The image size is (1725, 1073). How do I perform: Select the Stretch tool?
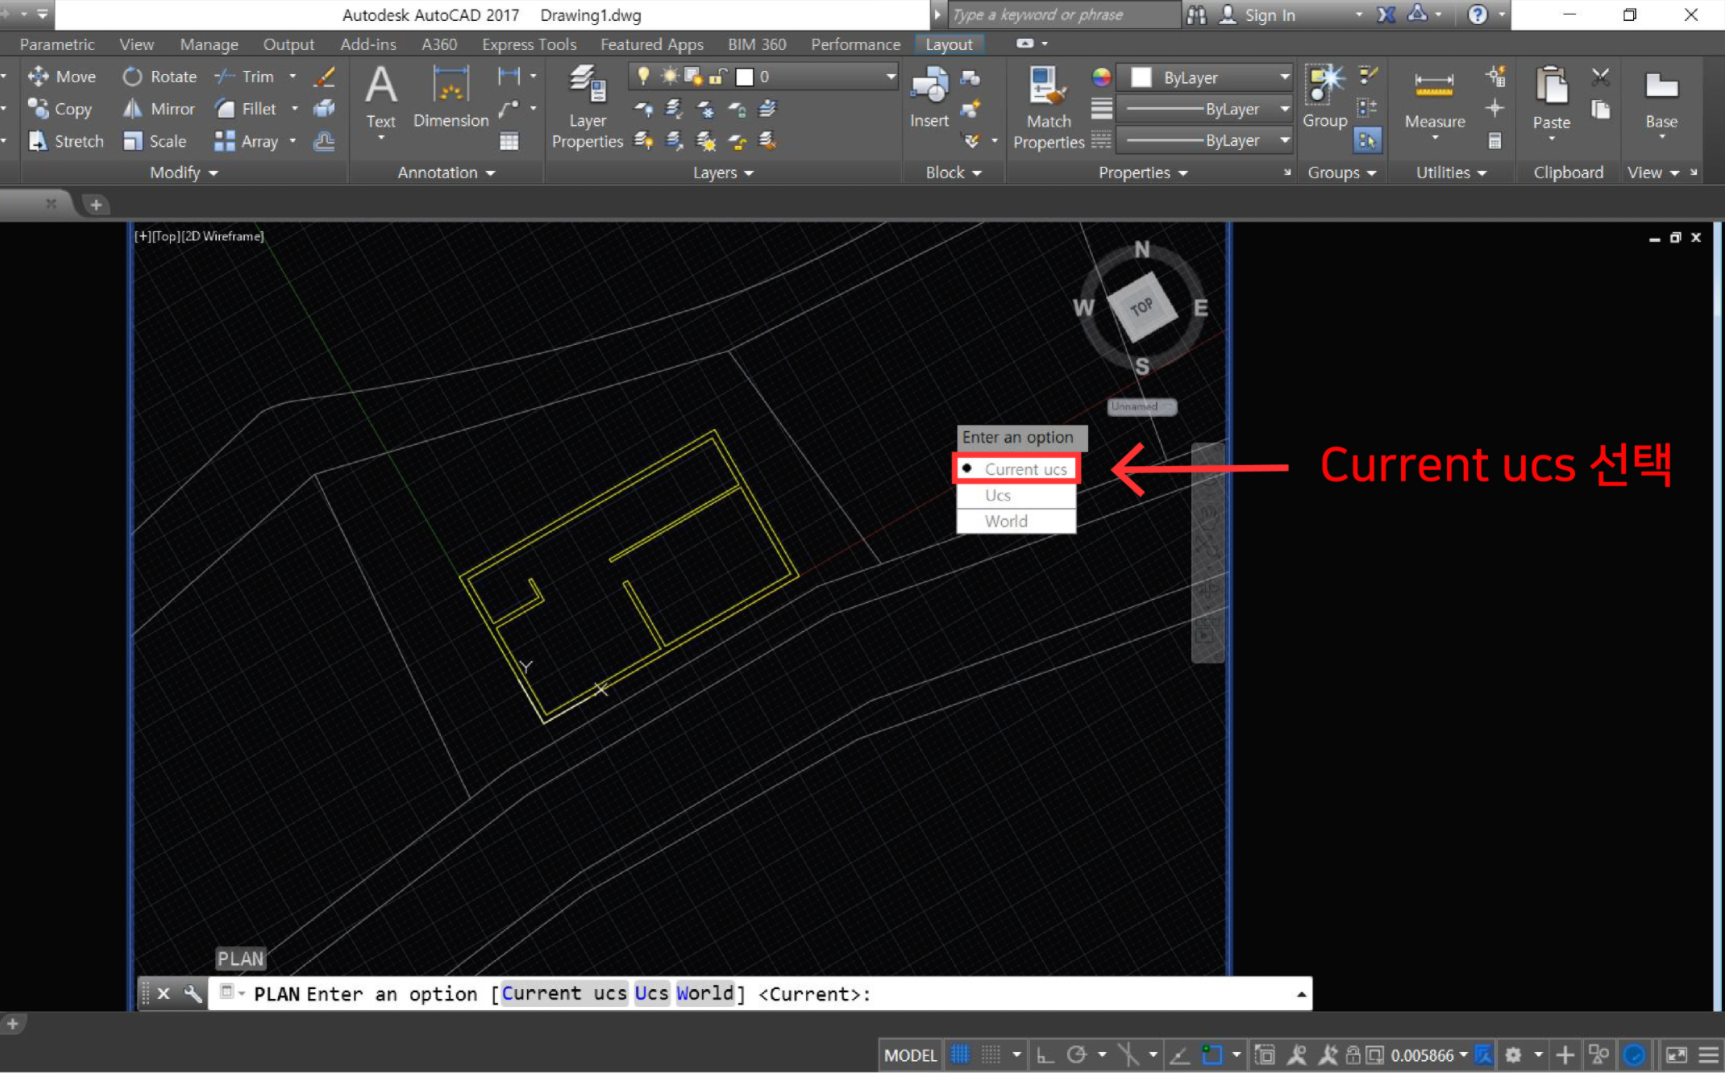click(x=66, y=141)
